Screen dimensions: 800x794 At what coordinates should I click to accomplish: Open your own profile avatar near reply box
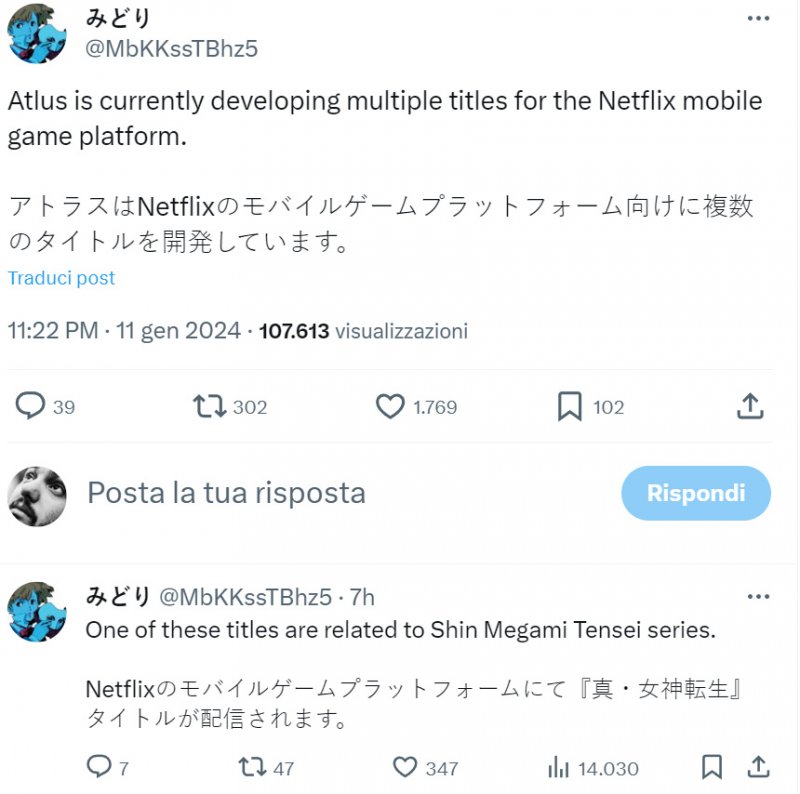click(37, 494)
